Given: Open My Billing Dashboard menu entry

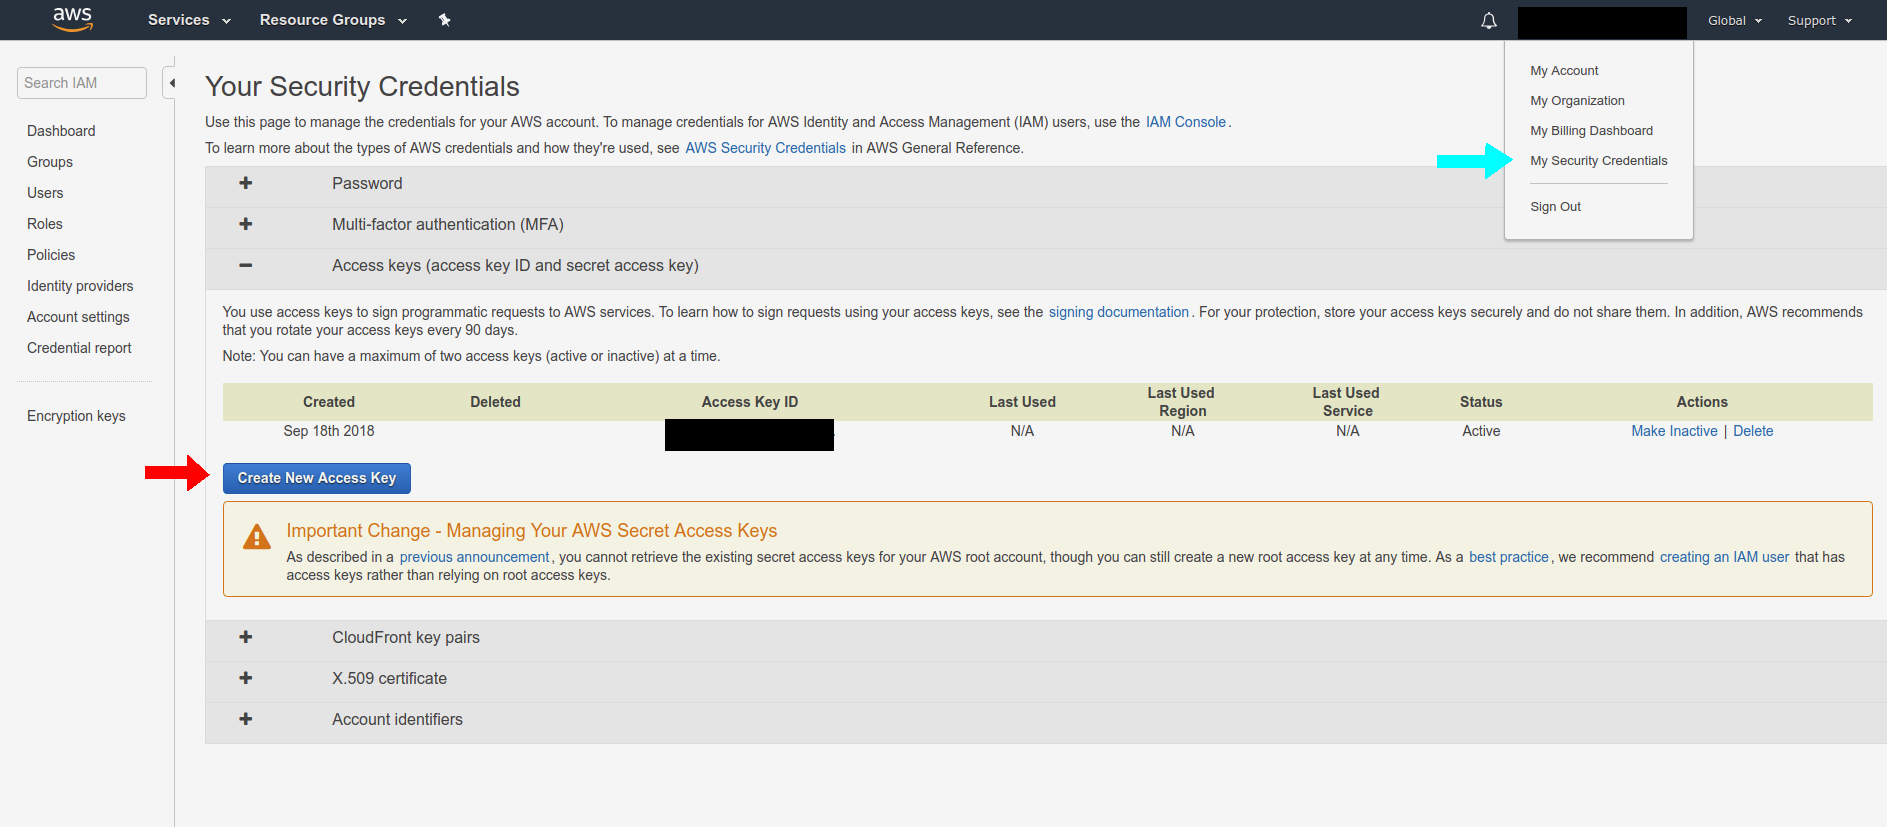Looking at the screenshot, I should point(1591,131).
